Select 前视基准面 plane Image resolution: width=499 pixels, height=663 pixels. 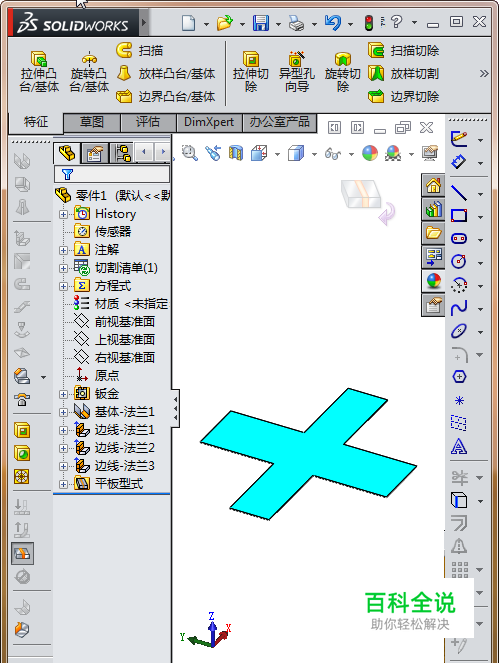pos(114,322)
